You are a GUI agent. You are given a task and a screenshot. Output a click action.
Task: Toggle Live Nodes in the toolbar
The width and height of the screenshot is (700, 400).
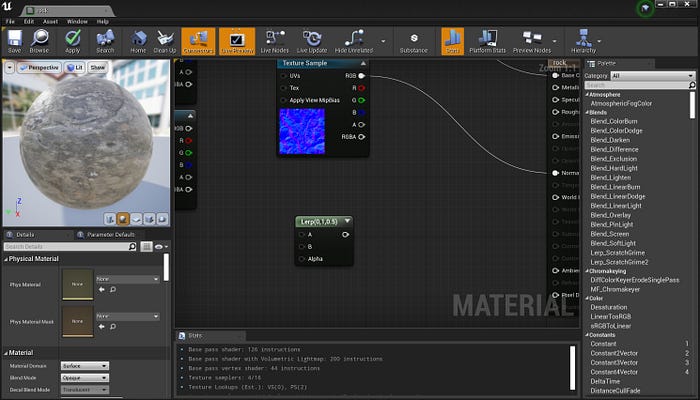click(x=274, y=40)
